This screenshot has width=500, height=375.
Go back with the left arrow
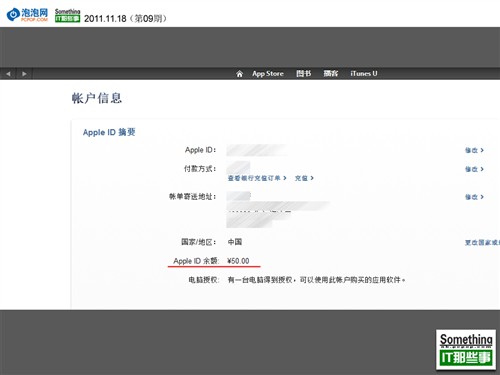[8, 74]
